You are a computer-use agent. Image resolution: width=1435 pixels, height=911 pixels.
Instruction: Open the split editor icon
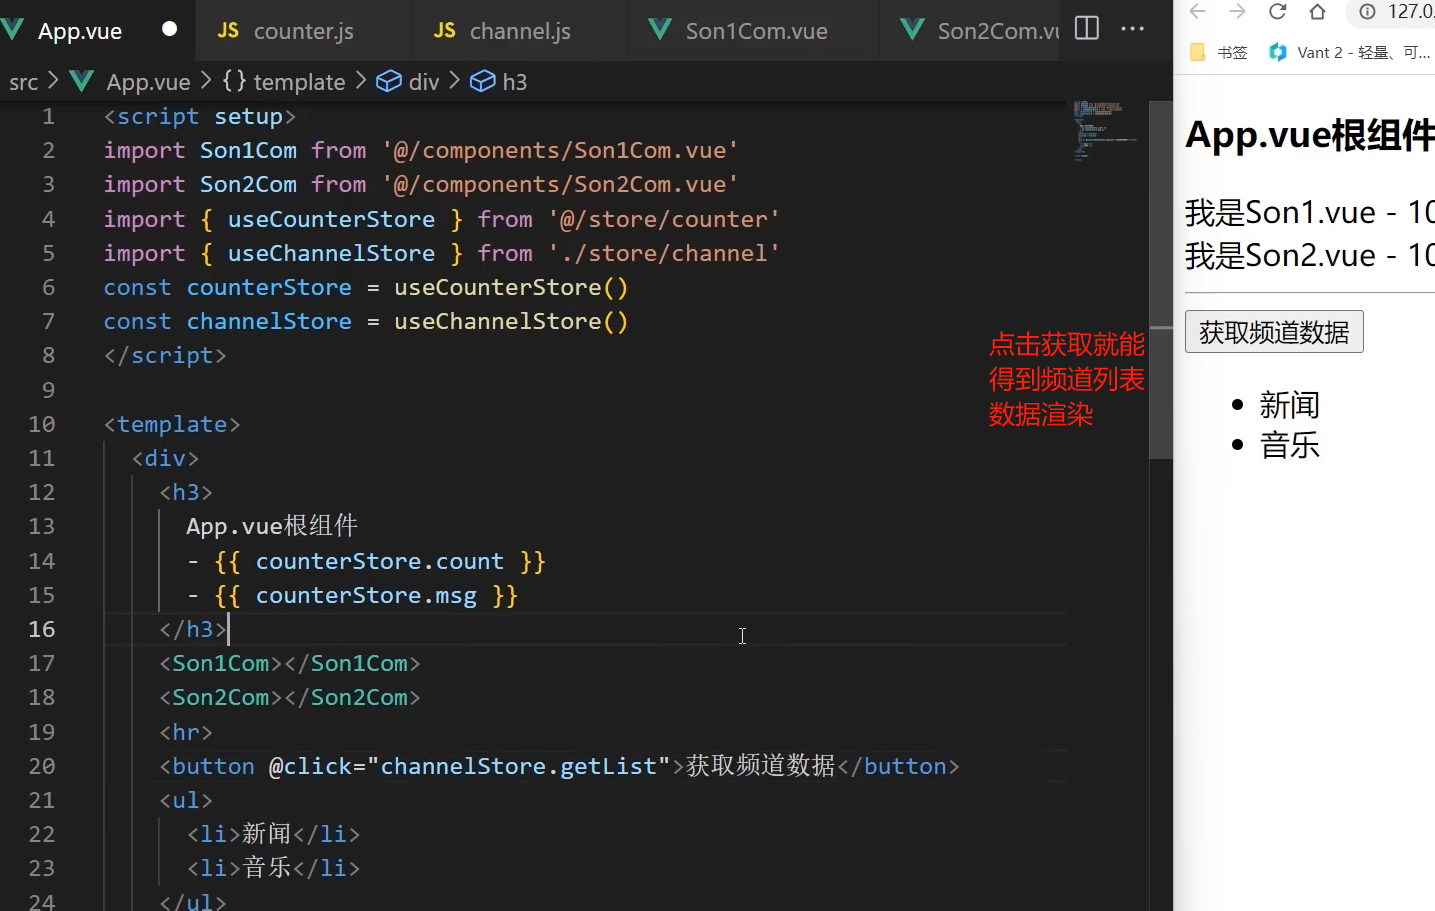(x=1086, y=29)
